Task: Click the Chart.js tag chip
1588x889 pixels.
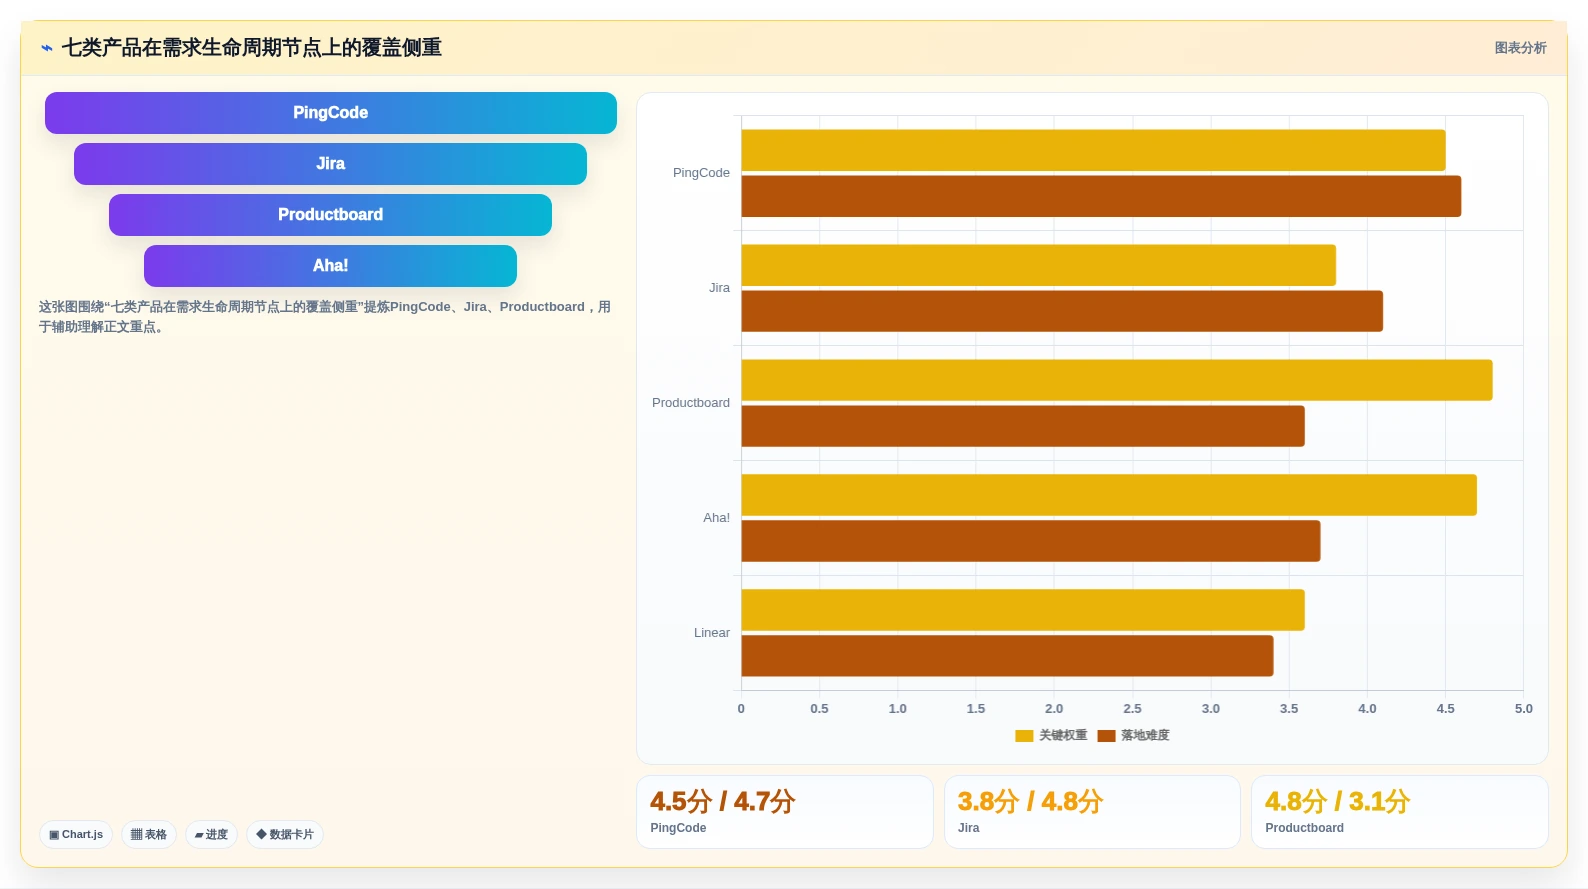Action: tap(76, 834)
